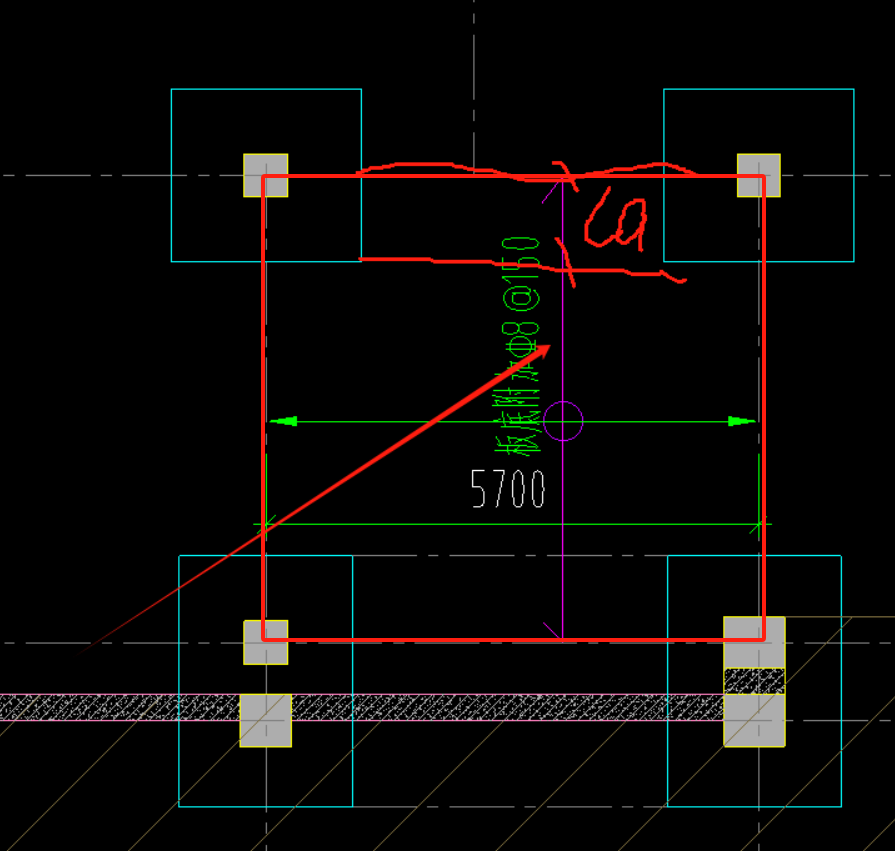Viewport: 895px width, 851px height.
Task: Click the purple circle on the rebar line
Action: pos(563,421)
